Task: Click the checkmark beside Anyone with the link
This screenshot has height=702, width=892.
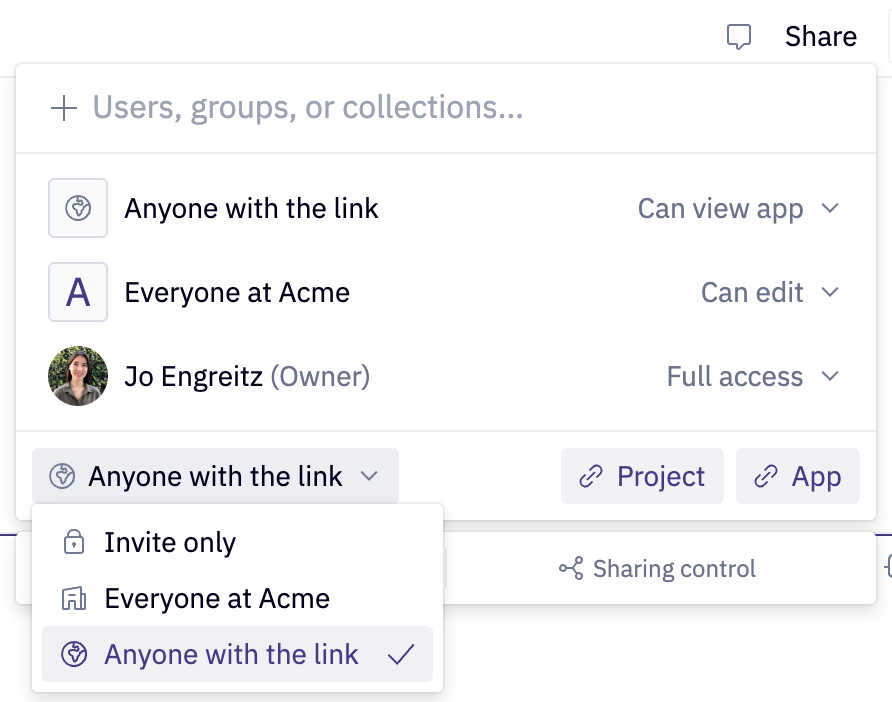Action: click(x=402, y=654)
